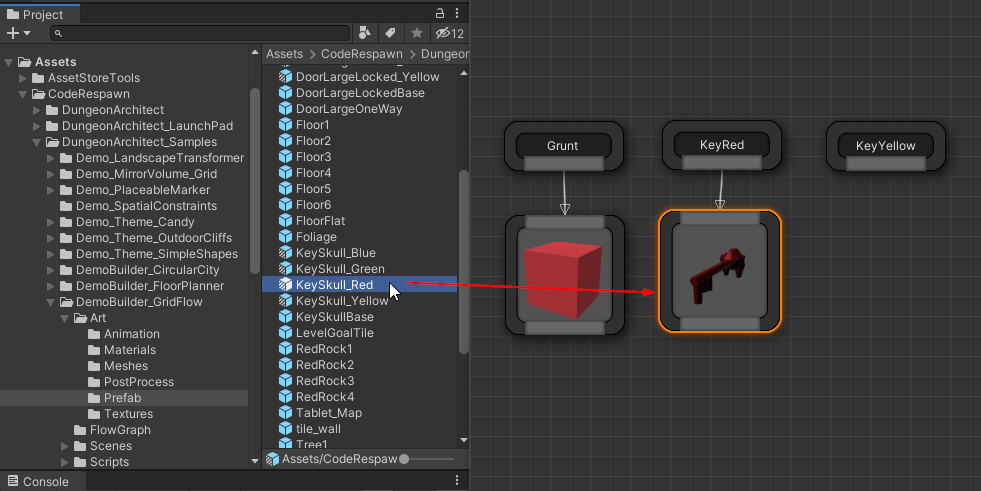This screenshot has height=491, width=981.
Task: Expand the DungeonArchitect folder
Action: [x=37, y=110]
